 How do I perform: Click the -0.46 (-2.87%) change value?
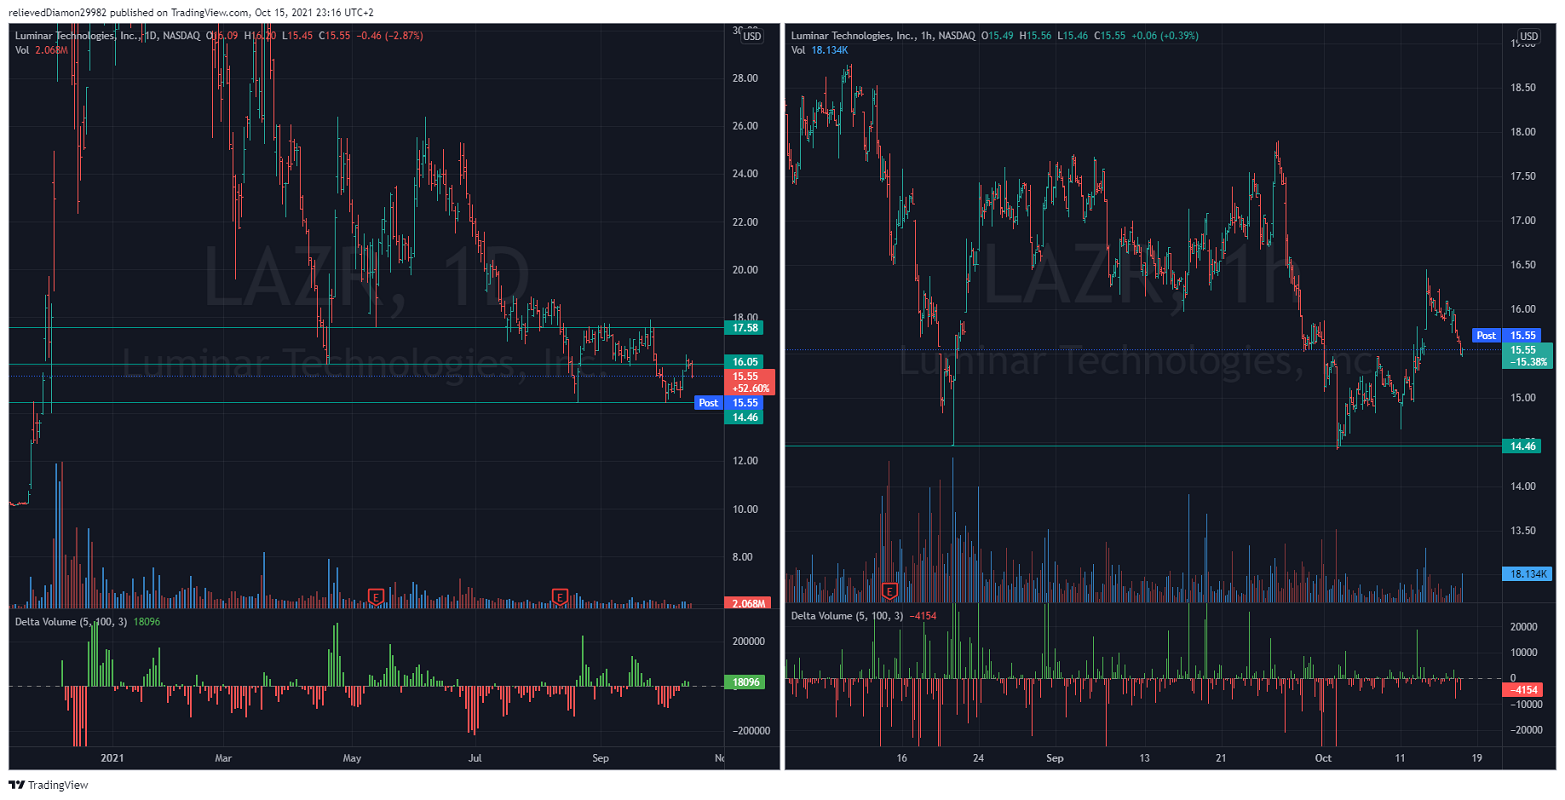click(x=389, y=36)
